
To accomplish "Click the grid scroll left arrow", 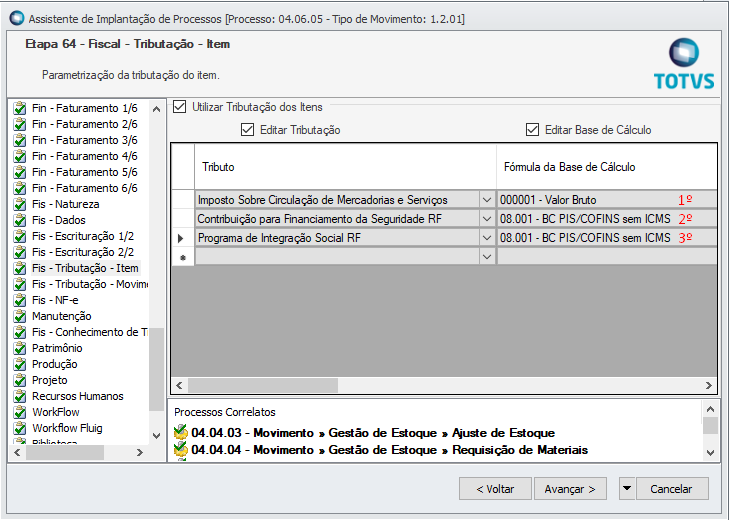I will coord(179,385).
